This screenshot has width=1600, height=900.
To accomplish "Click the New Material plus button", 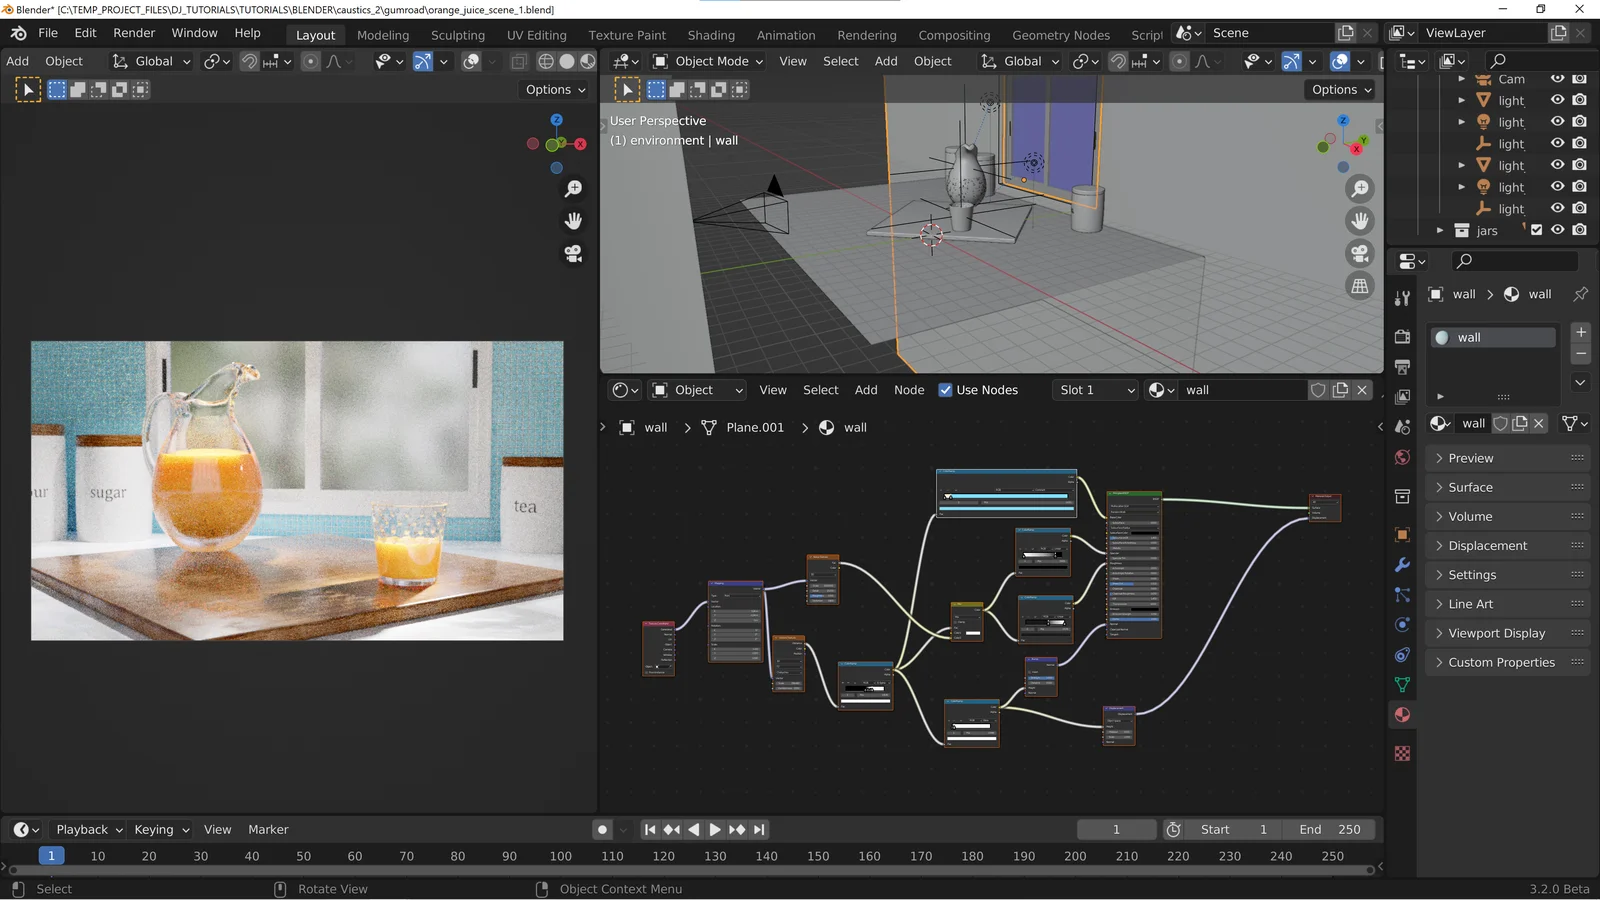I will (x=1580, y=331).
